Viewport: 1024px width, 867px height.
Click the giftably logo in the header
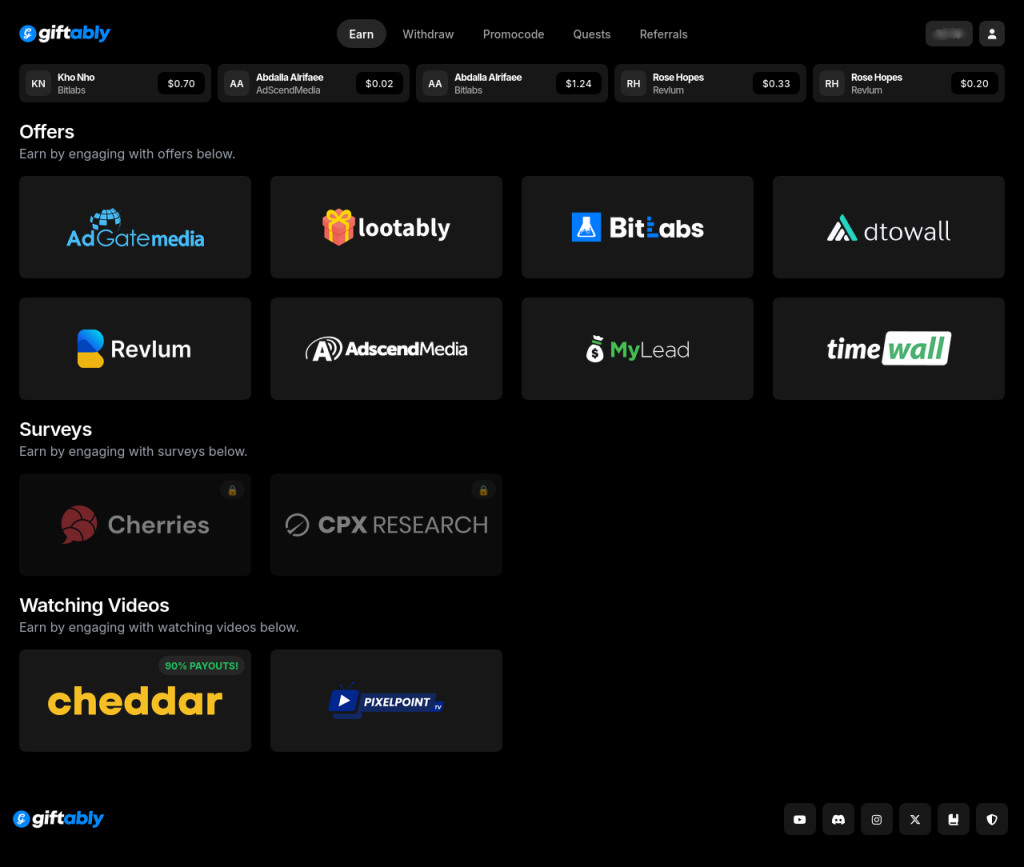tap(65, 33)
